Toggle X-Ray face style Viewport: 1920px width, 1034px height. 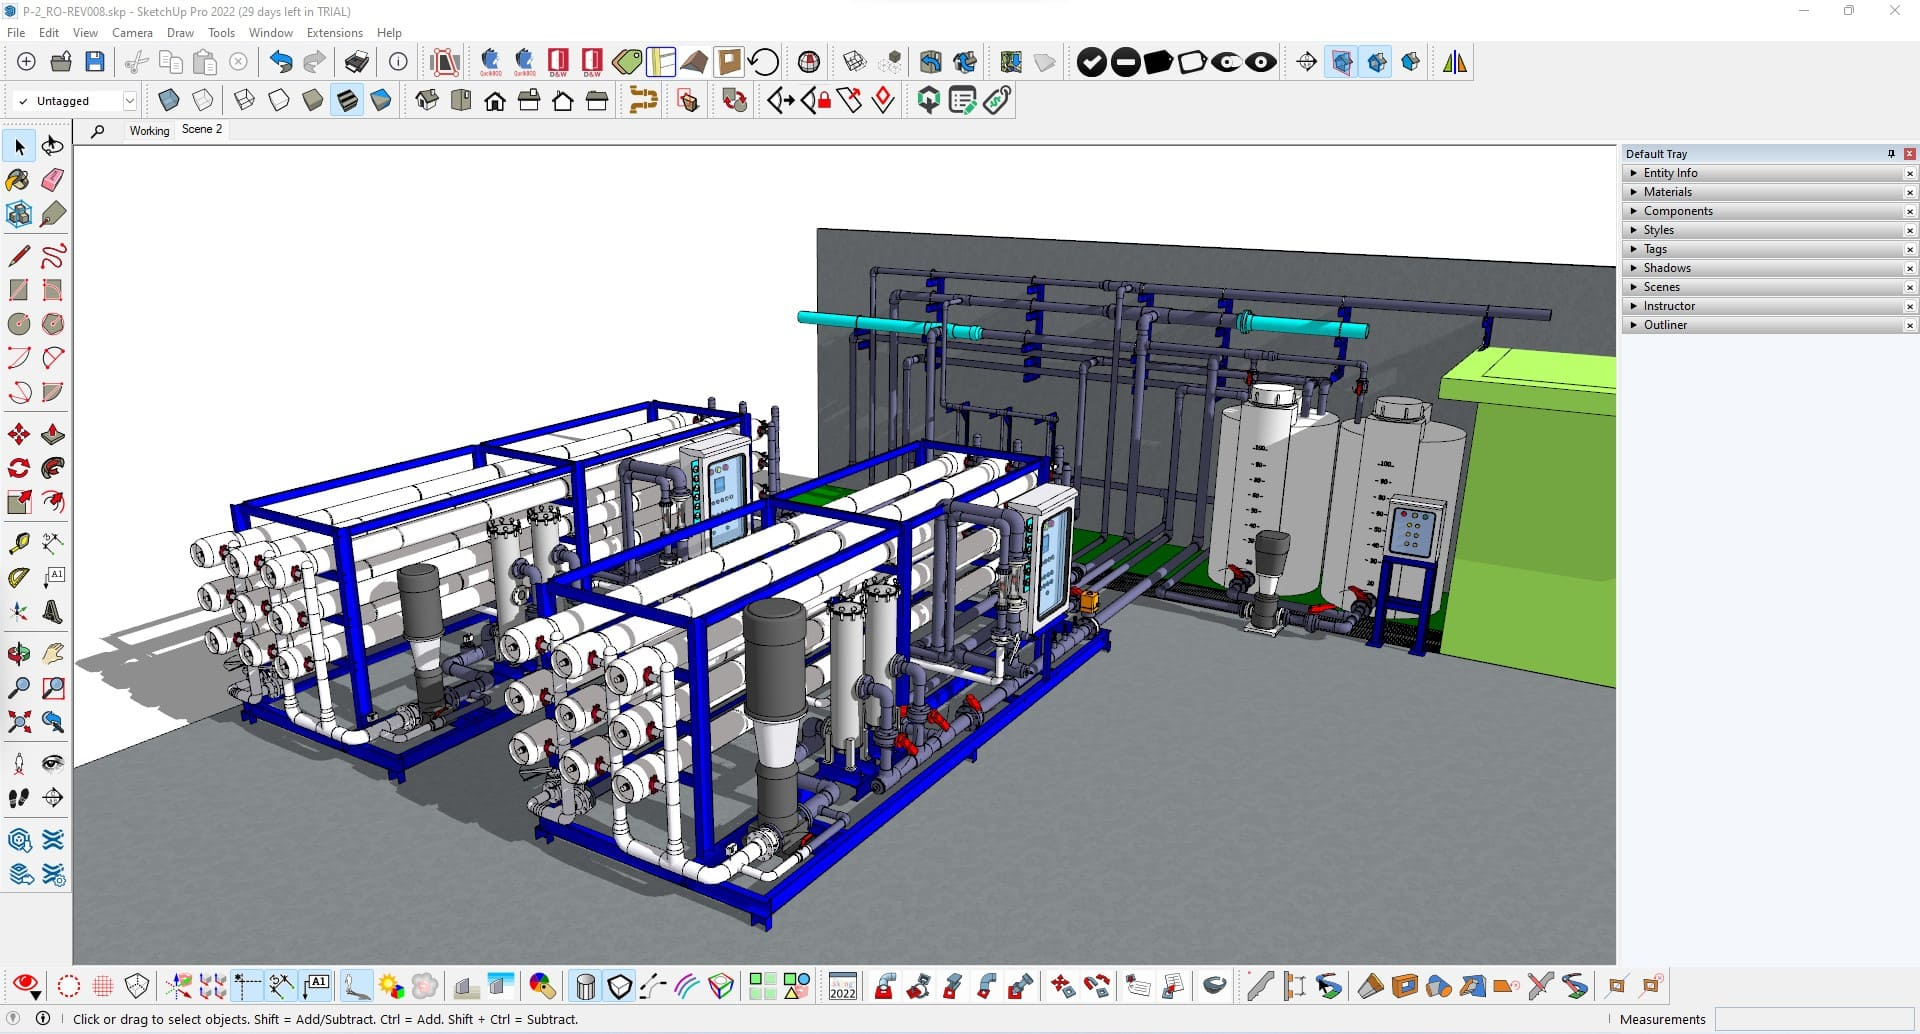point(169,100)
